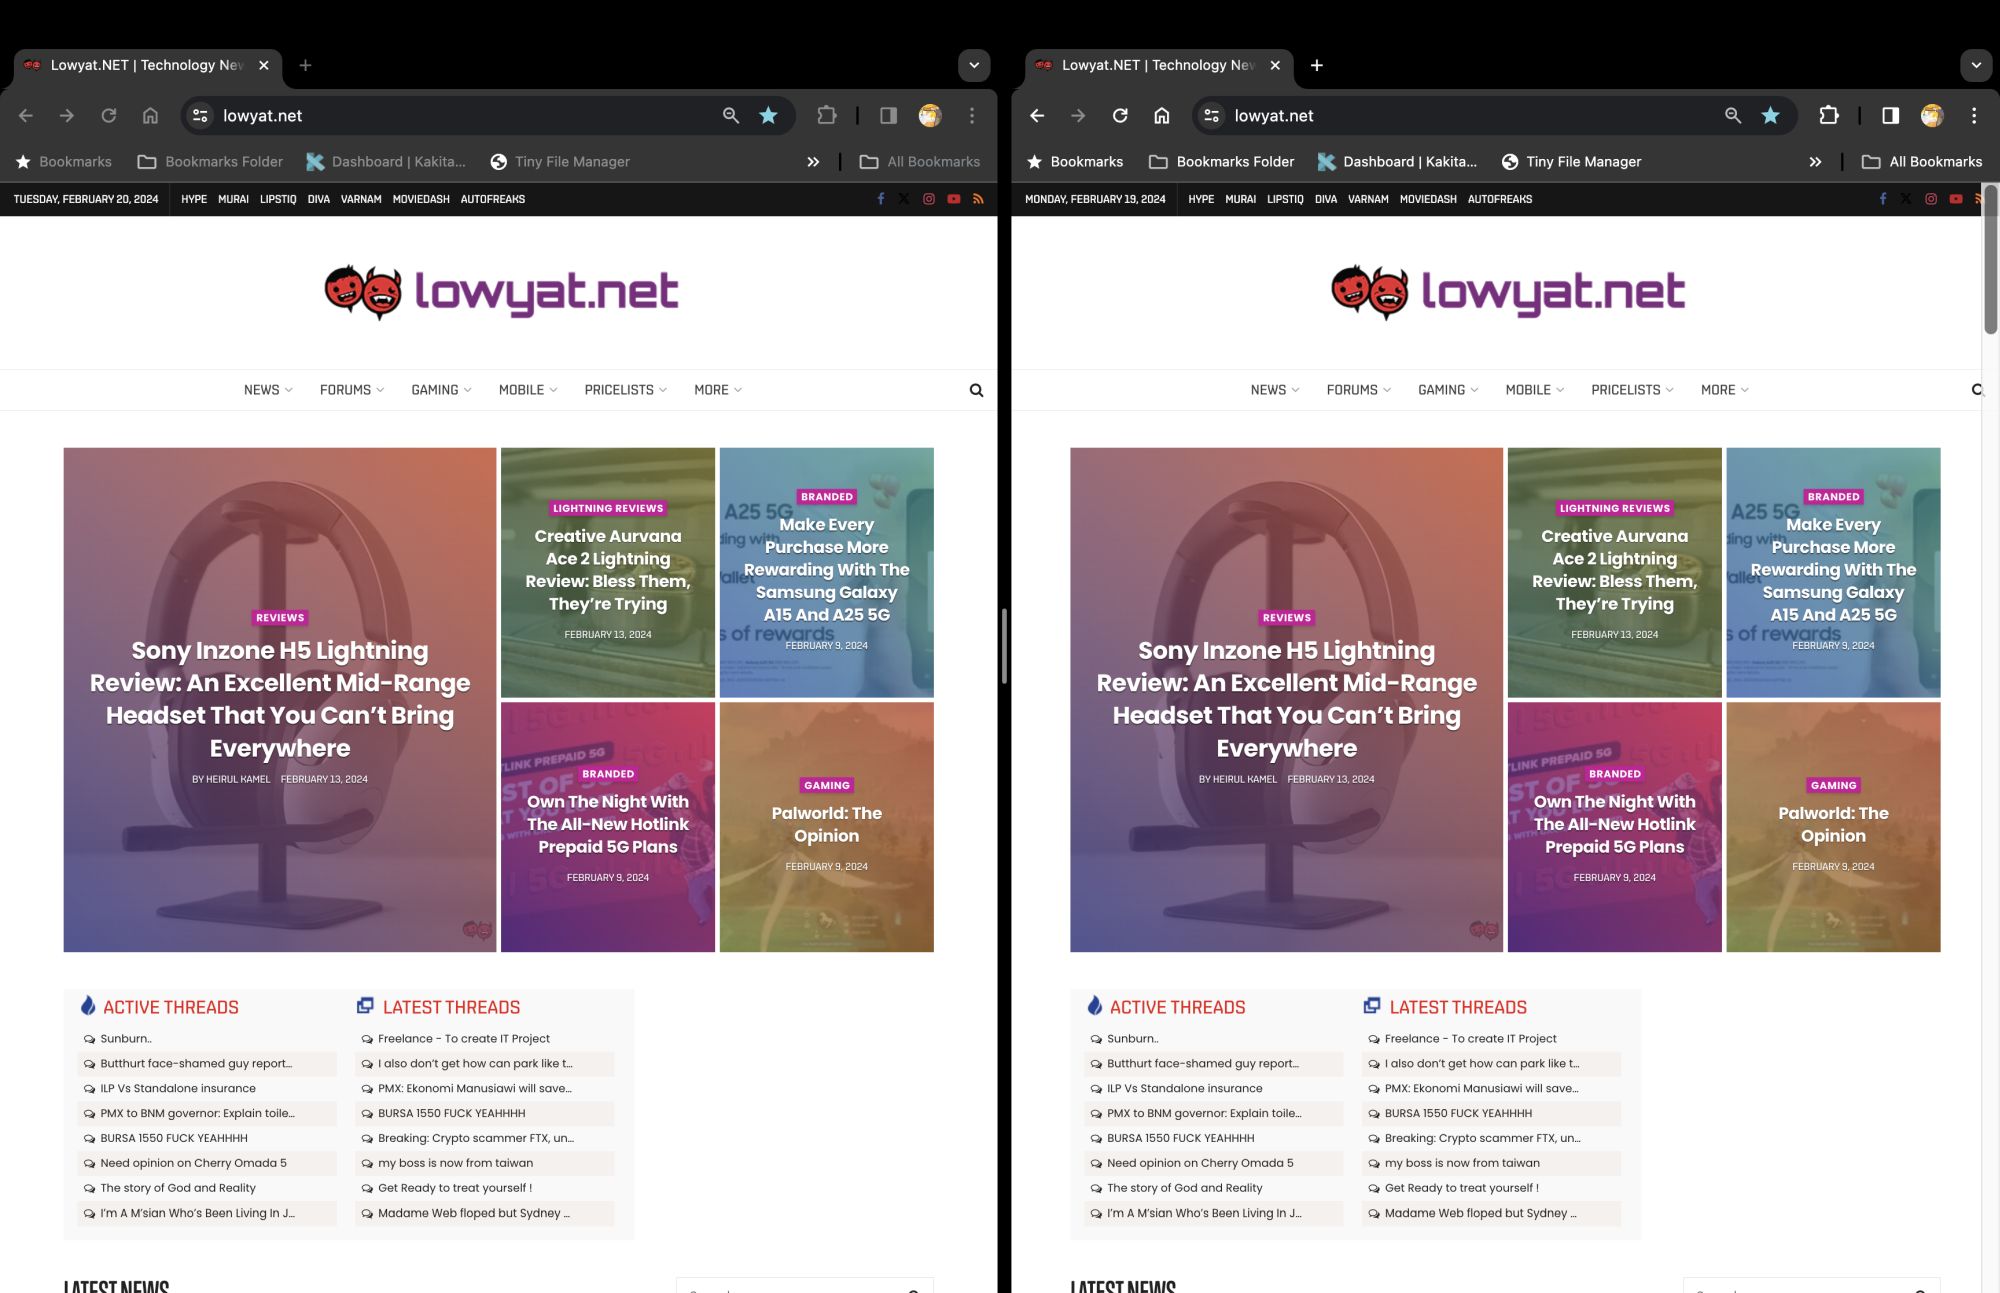Open Sony Inzone H5 review tile, left page
Image resolution: width=2000 pixels, height=1293 pixels.
click(280, 699)
